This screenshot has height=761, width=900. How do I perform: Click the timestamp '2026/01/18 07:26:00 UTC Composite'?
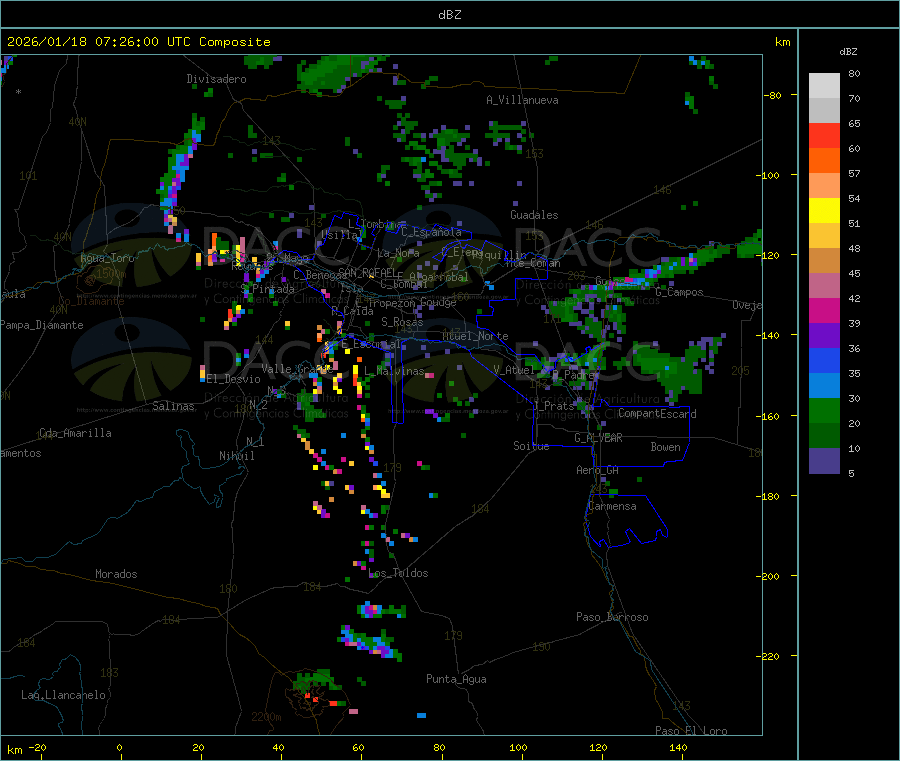pos(138,42)
